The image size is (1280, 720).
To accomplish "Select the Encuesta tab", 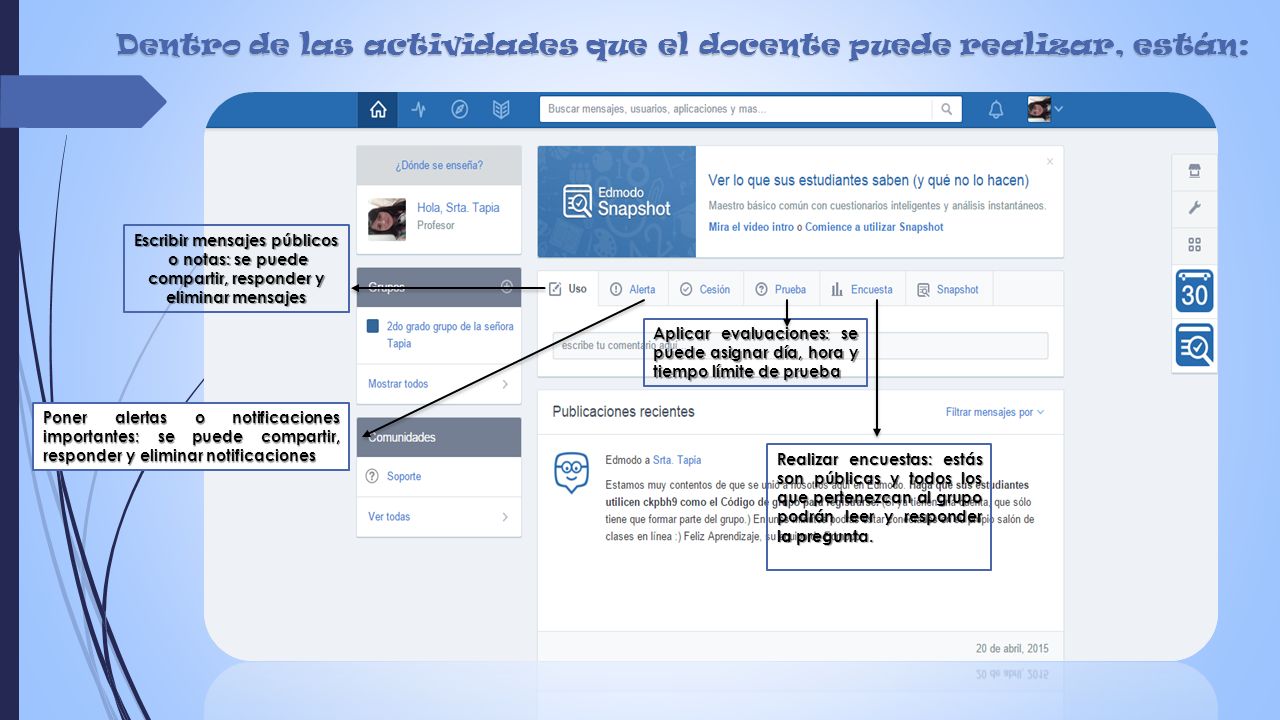I will click(862, 289).
